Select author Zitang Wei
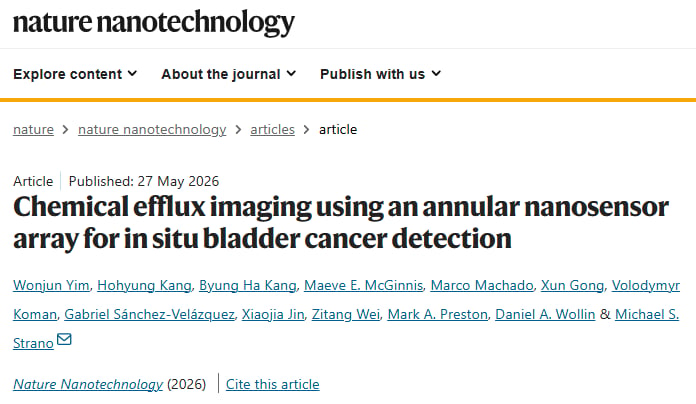696x404 pixels. click(346, 314)
